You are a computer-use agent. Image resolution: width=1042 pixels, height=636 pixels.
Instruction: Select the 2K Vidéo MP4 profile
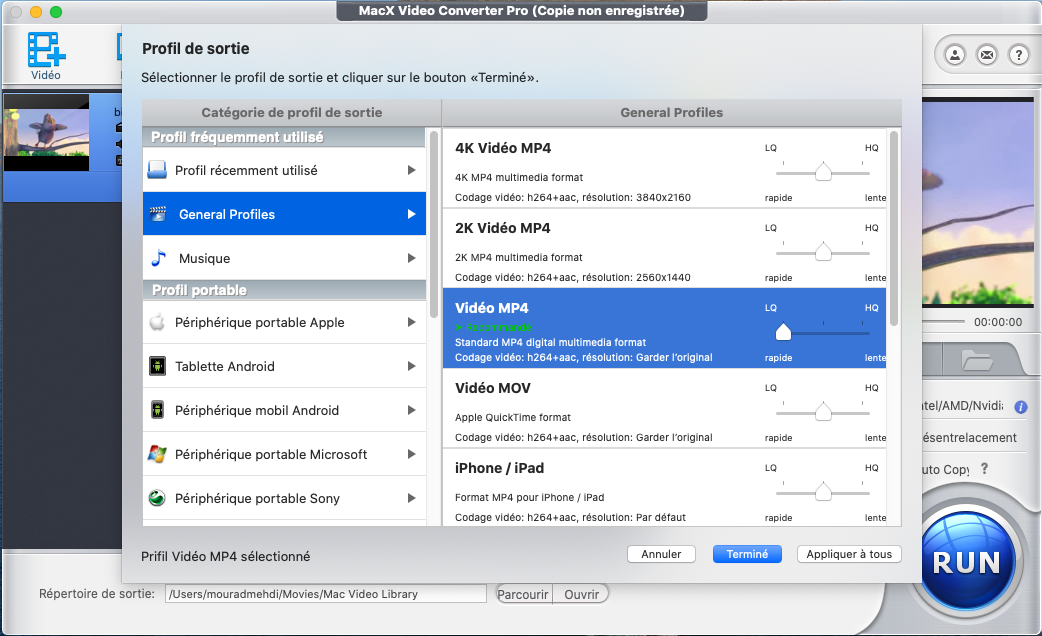pyautogui.click(x=665, y=248)
